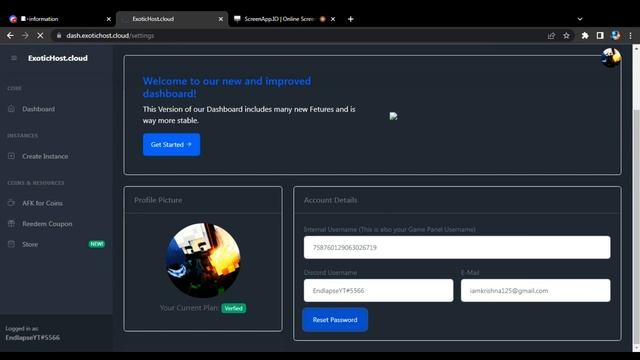Open a new browser tab

pos(351,19)
